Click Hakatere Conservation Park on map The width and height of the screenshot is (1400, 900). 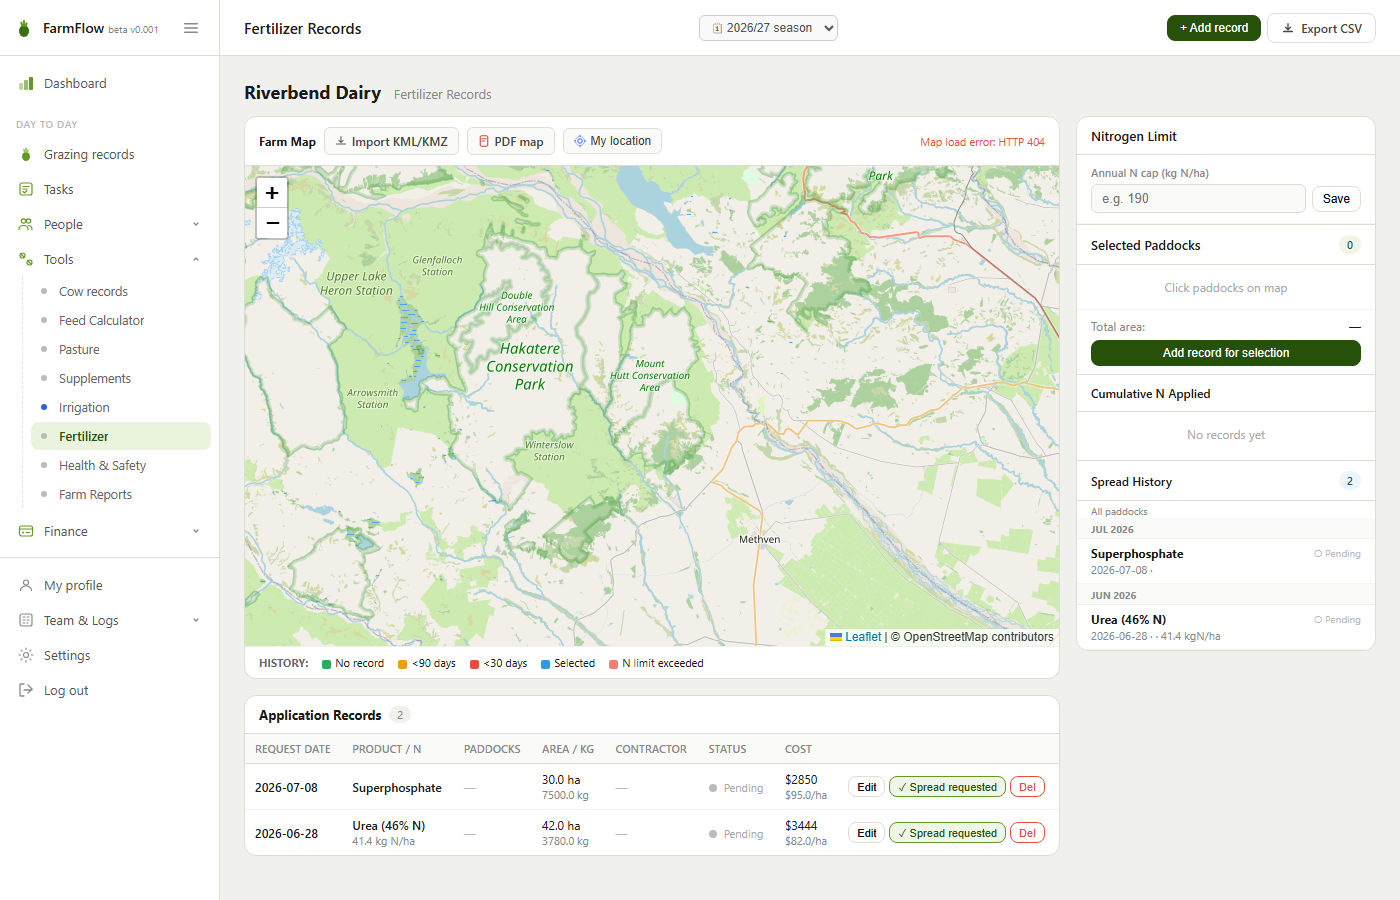click(x=530, y=366)
